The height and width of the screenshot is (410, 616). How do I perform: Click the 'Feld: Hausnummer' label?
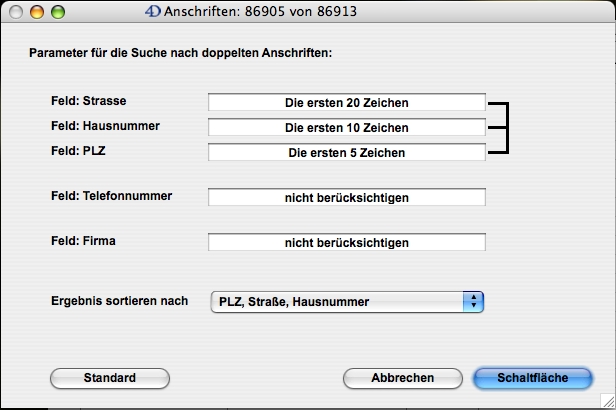[105, 126]
